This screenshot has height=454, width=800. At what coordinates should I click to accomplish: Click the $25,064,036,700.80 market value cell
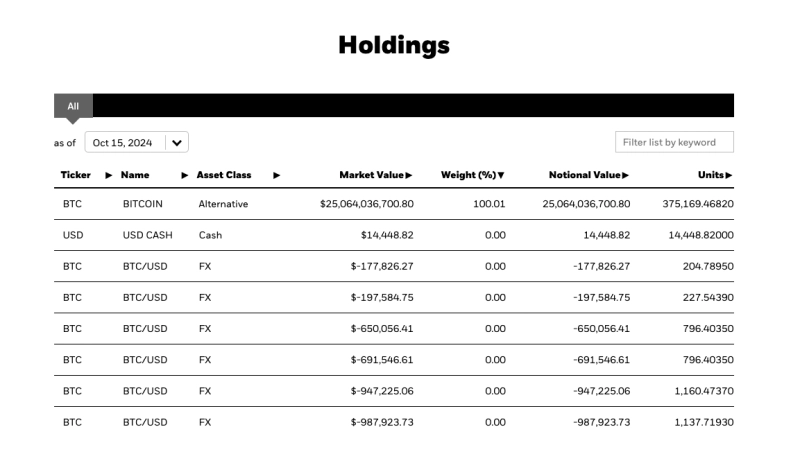pyautogui.click(x=352, y=204)
